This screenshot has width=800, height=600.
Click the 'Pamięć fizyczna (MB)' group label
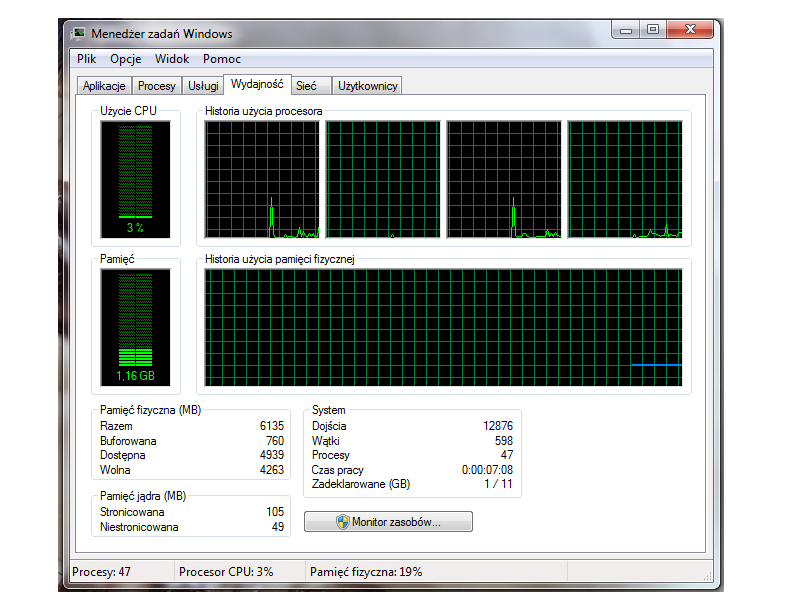click(x=151, y=410)
